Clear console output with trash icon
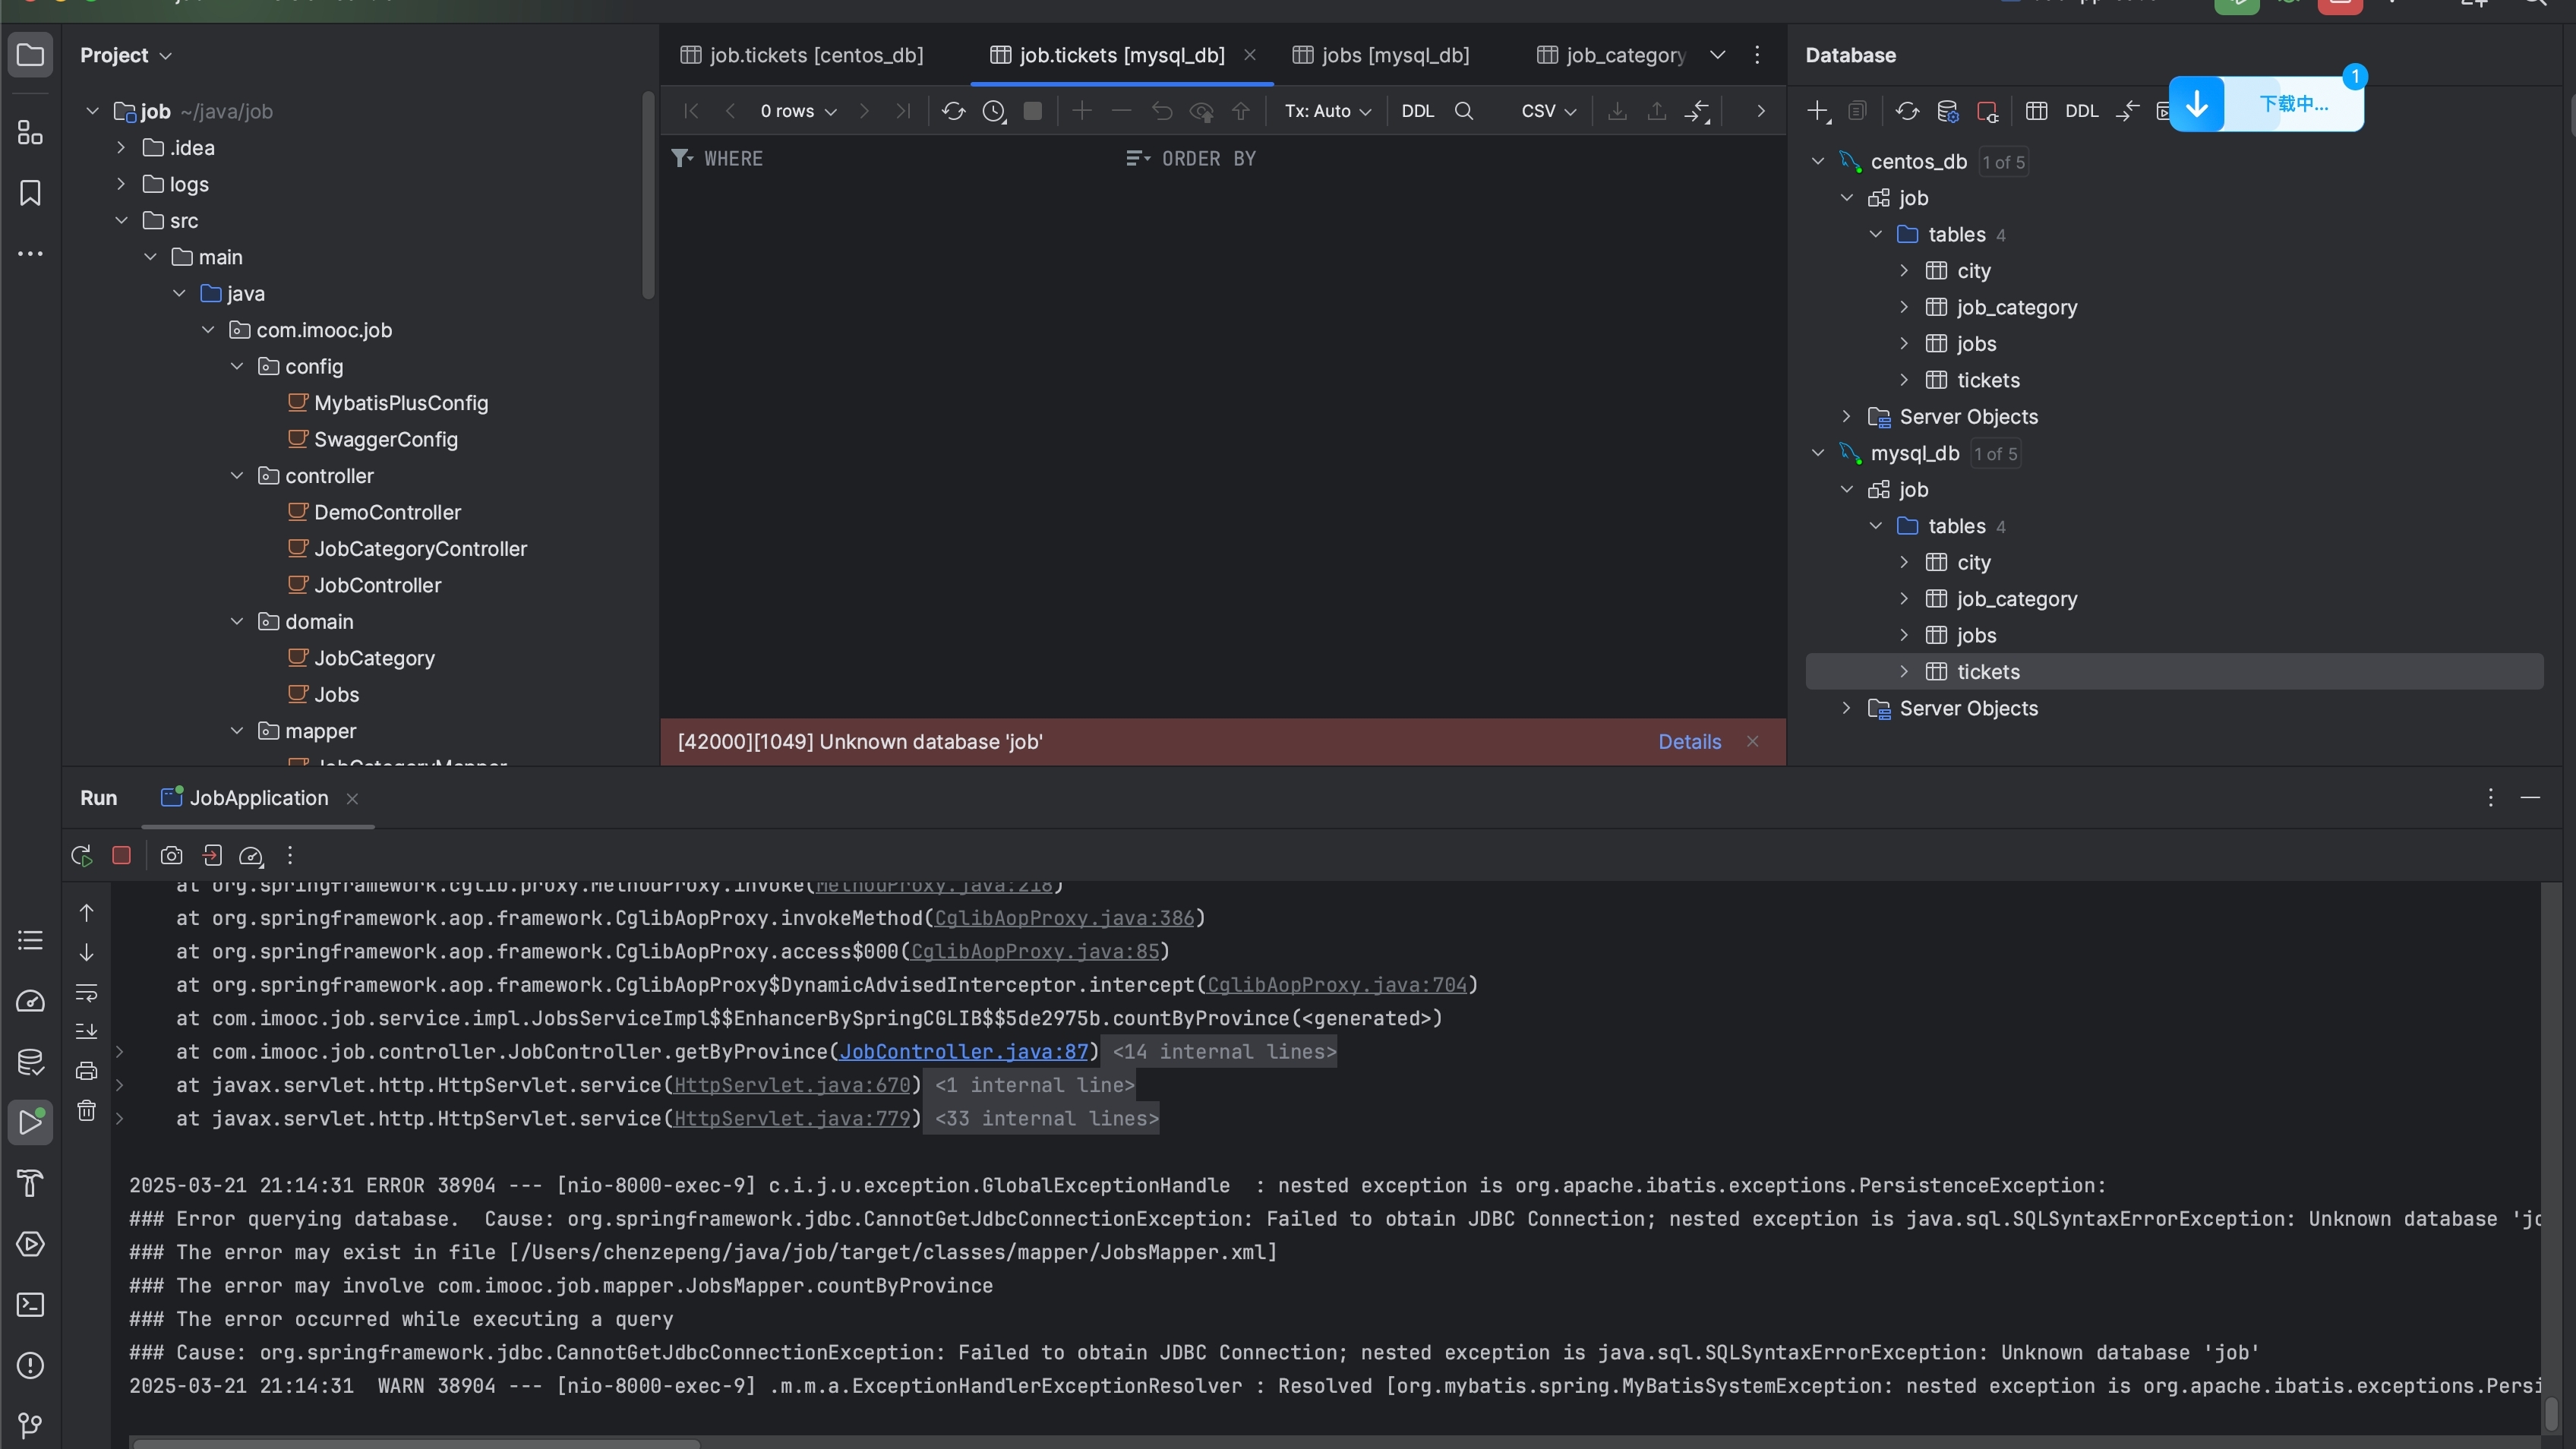The image size is (2576, 1449). pos(86,1110)
